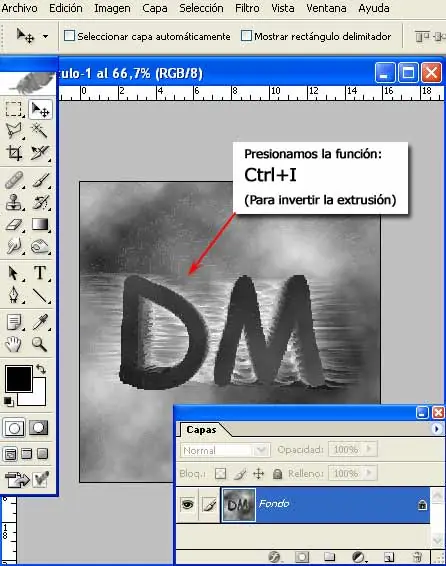
Task: Select the Magic Wand tool
Action: tap(39, 130)
